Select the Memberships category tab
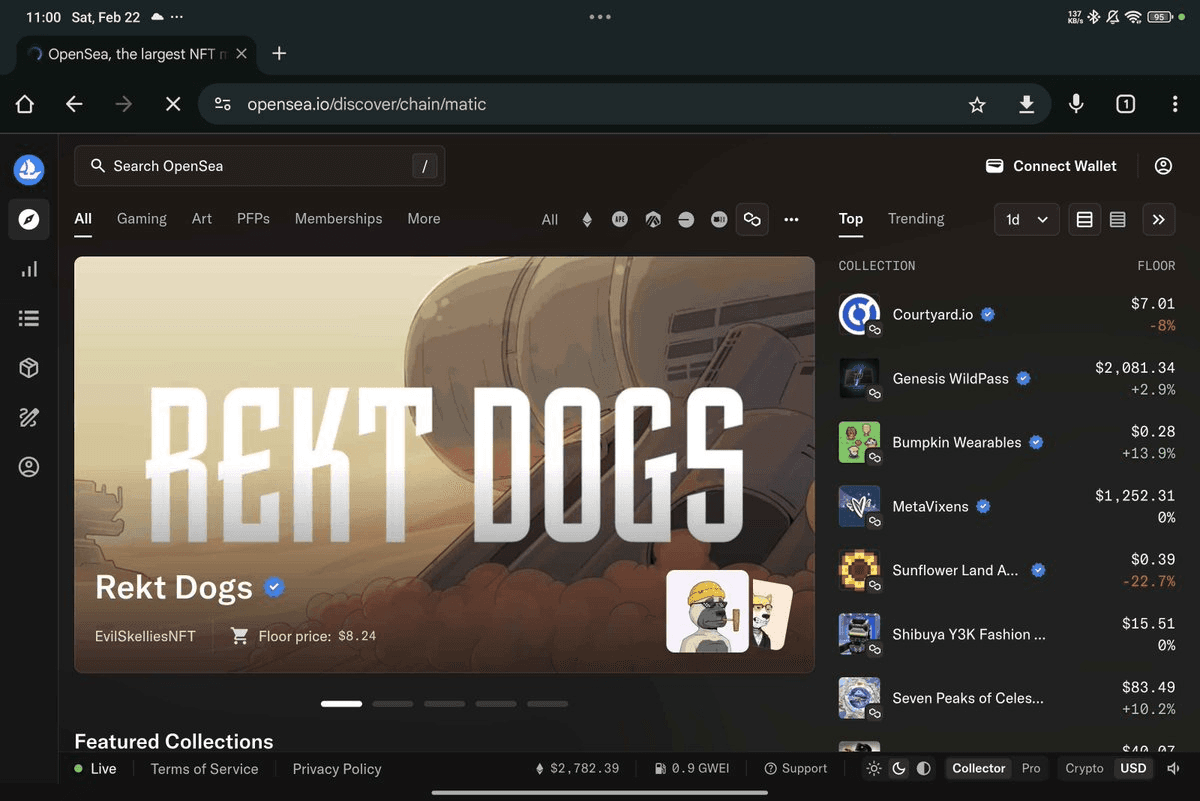 point(338,218)
